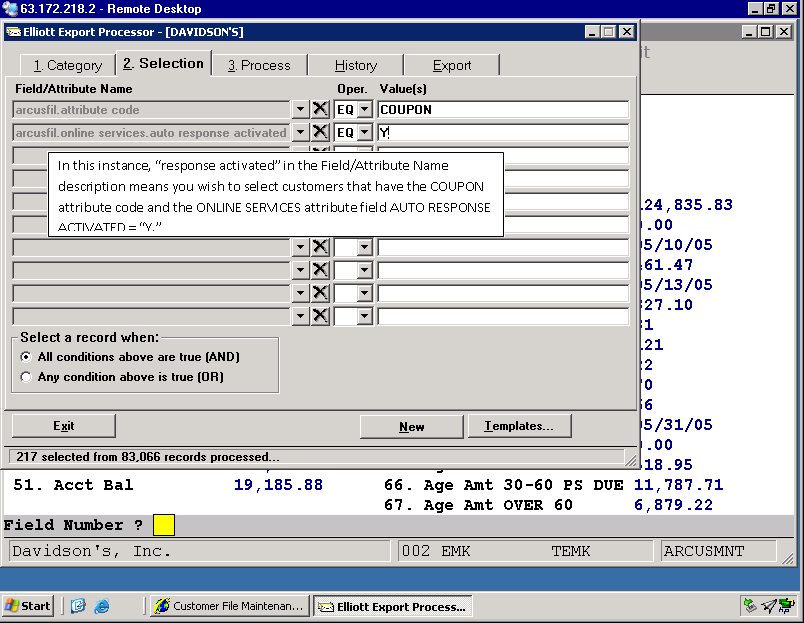This screenshot has width=804, height=623.
Task: Switch to the 1. Category tab
Action: point(68,65)
